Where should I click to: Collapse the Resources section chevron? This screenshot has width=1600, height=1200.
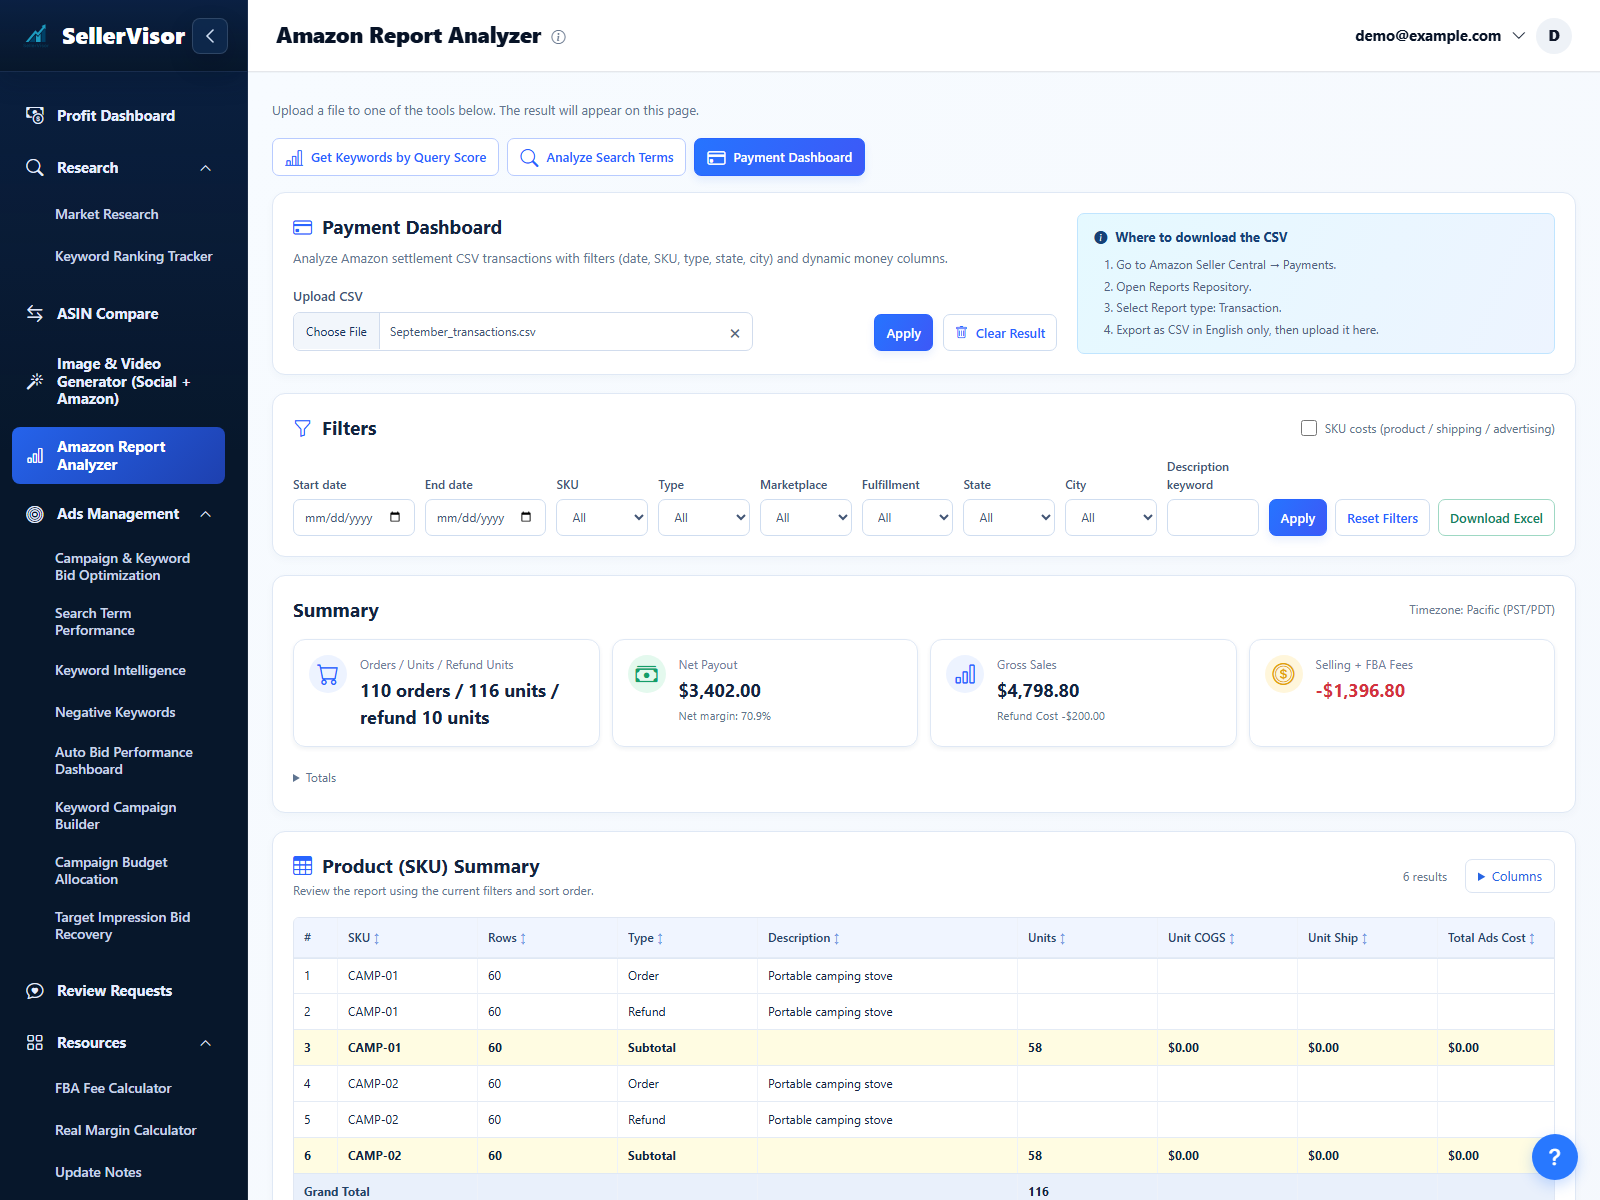pyautogui.click(x=206, y=1043)
